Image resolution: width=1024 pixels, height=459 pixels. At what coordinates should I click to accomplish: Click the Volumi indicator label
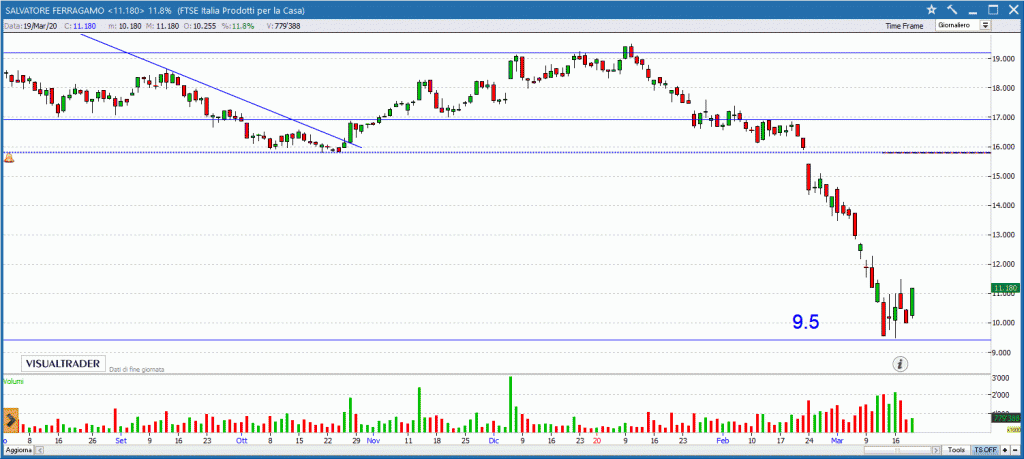[13, 381]
